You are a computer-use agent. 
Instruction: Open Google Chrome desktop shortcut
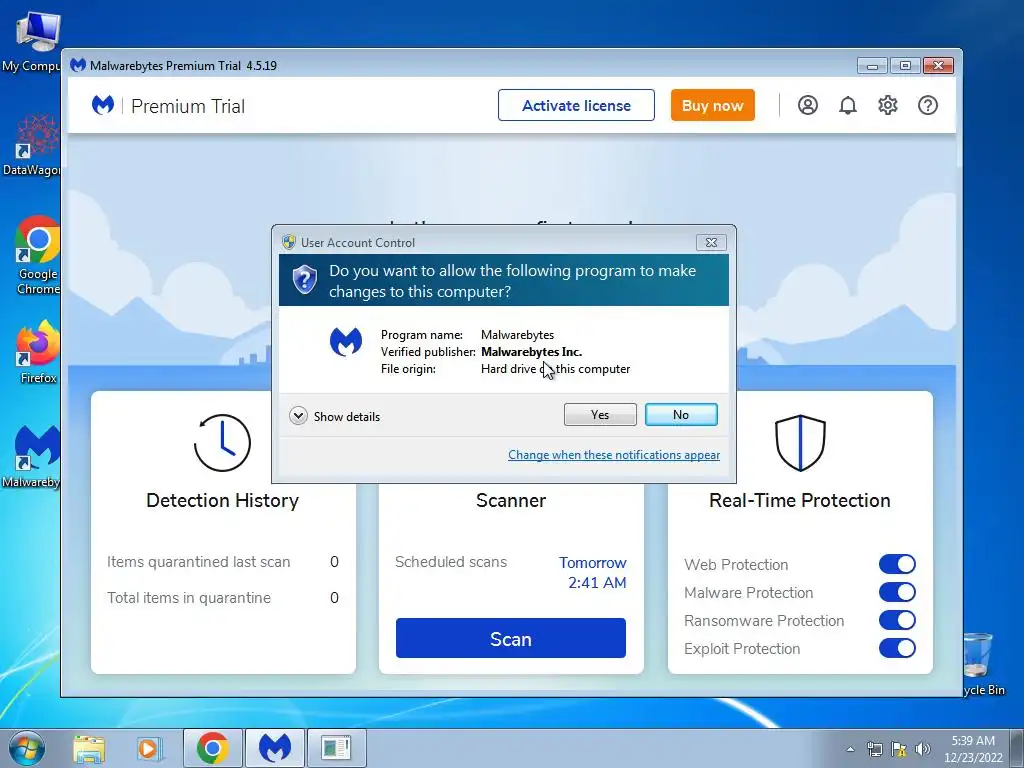[37, 255]
